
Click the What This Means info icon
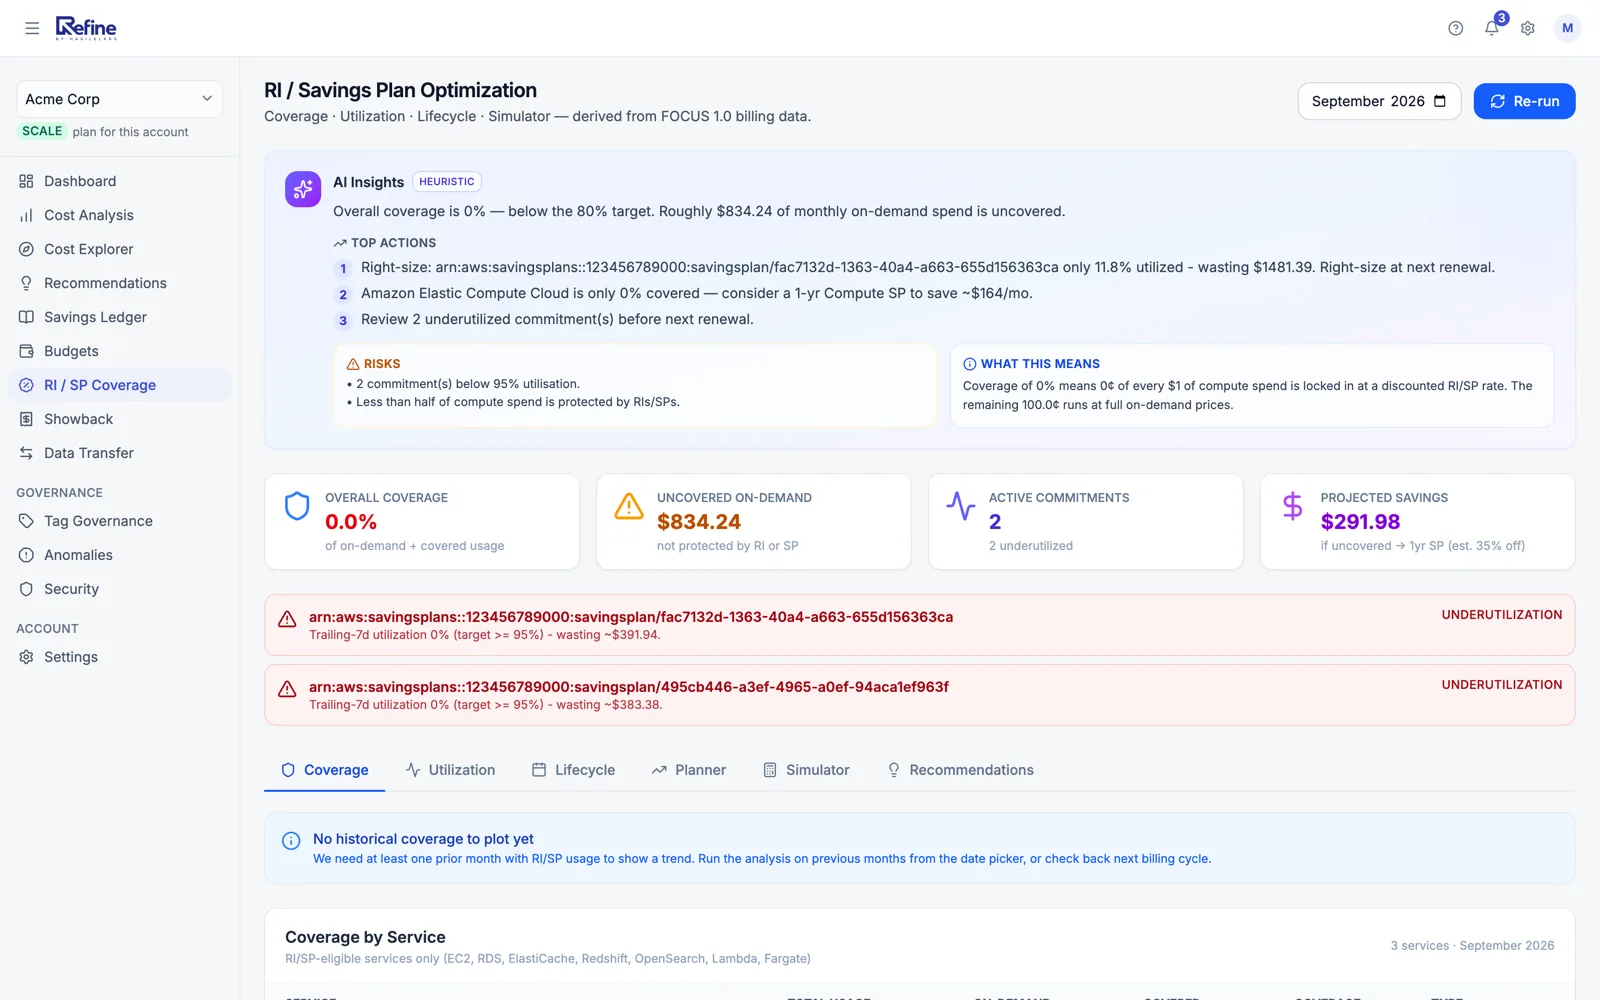pos(969,364)
